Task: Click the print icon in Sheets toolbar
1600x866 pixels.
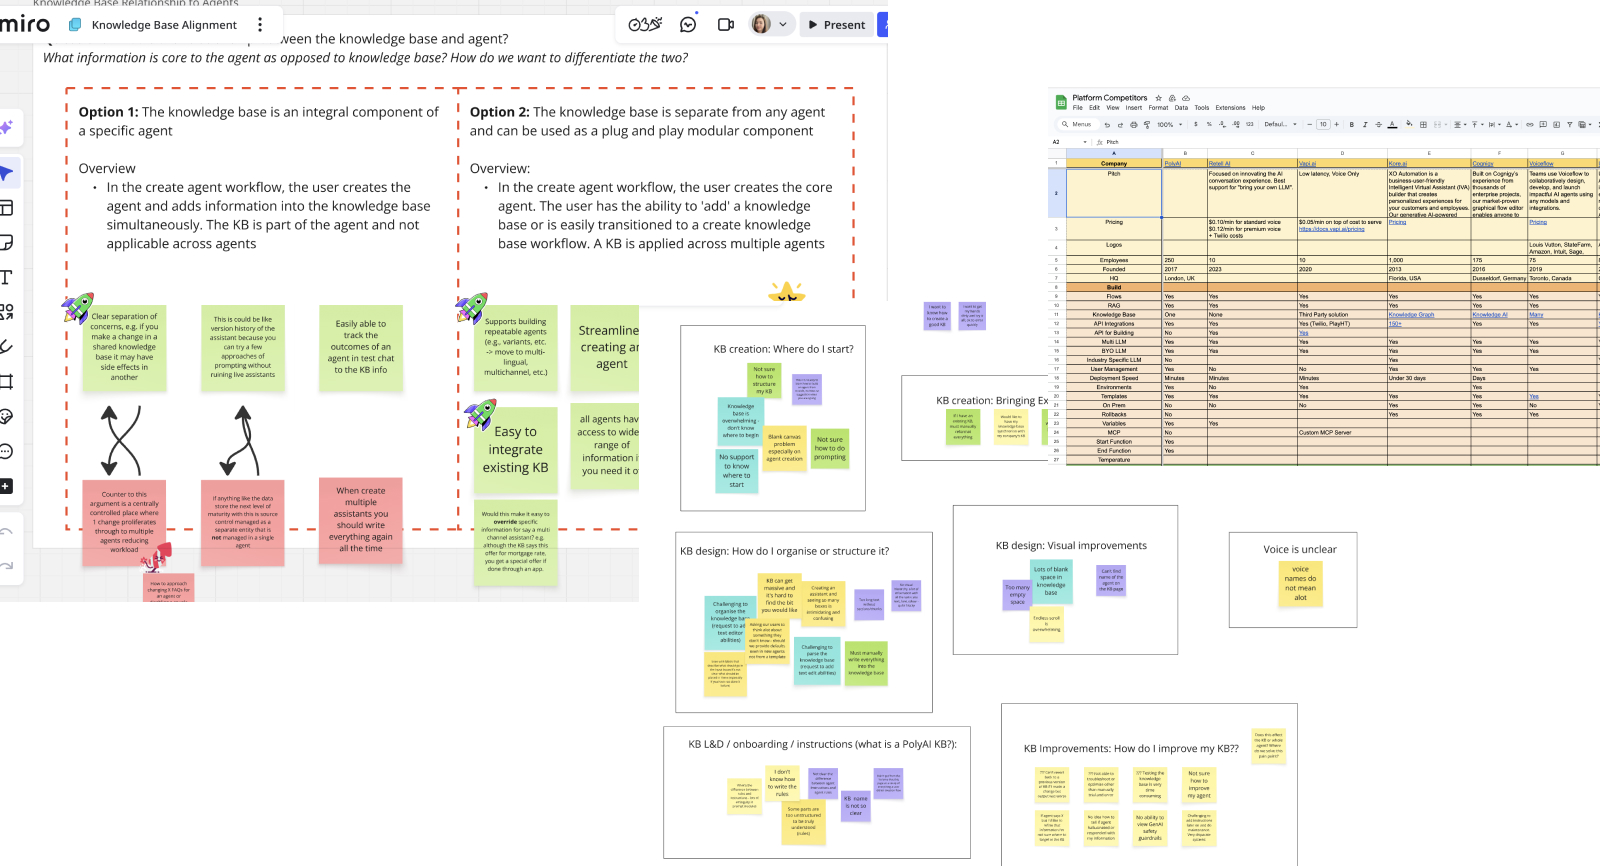Action: tap(1133, 125)
